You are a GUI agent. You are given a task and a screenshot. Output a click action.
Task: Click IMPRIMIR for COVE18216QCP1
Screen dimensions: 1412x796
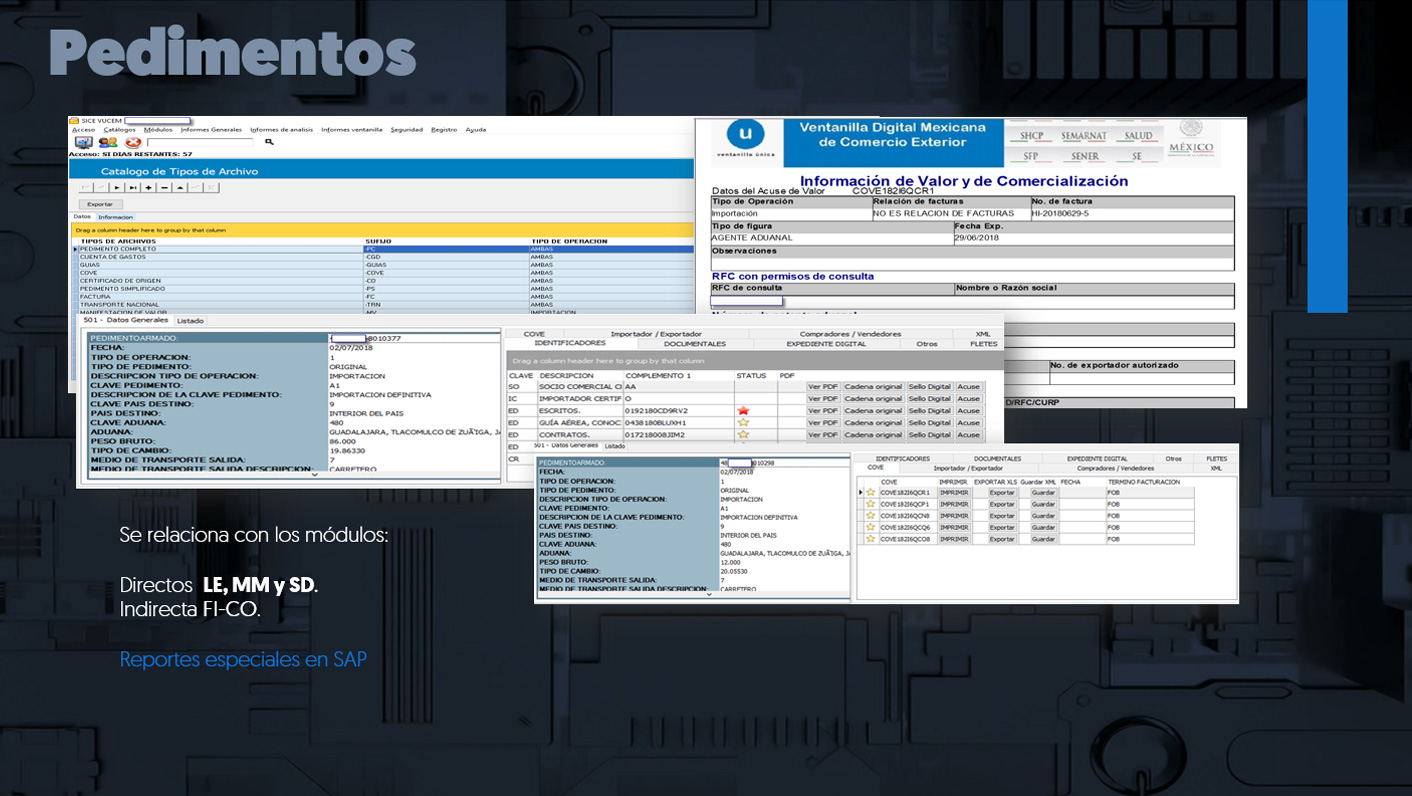pyautogui.click(x=954, y=505)
